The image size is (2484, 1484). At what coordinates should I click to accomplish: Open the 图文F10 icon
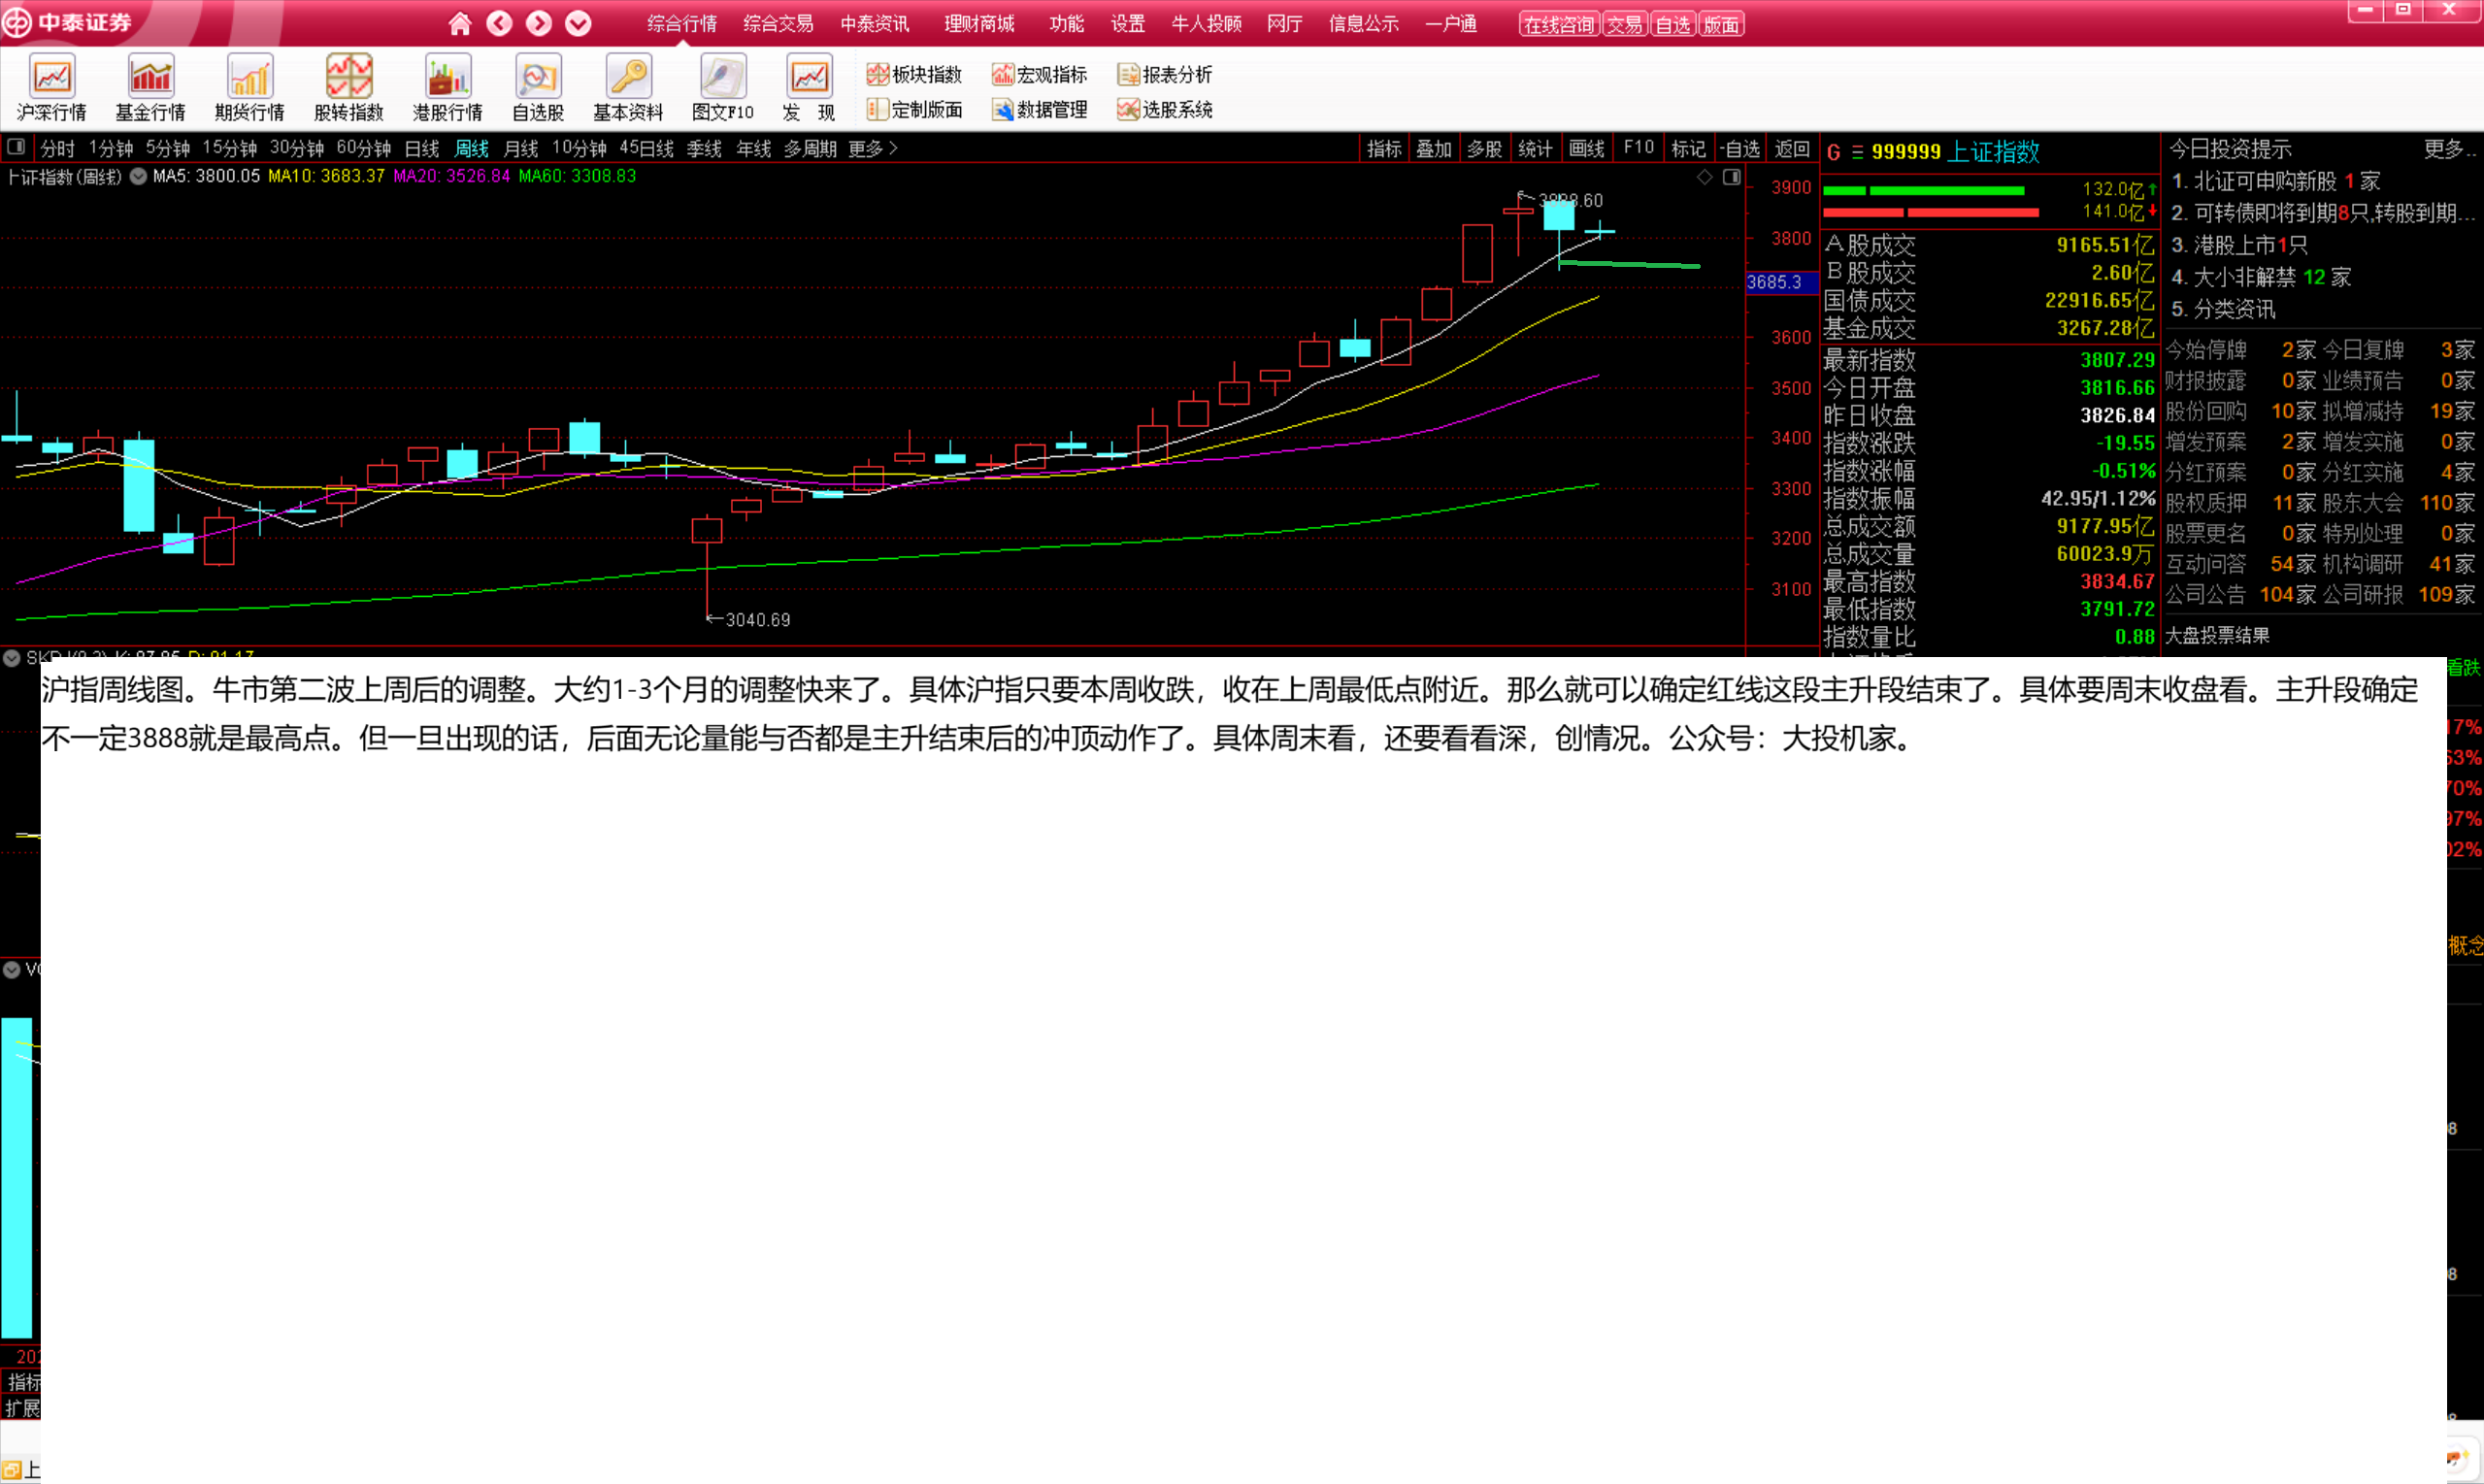(722, 77)
